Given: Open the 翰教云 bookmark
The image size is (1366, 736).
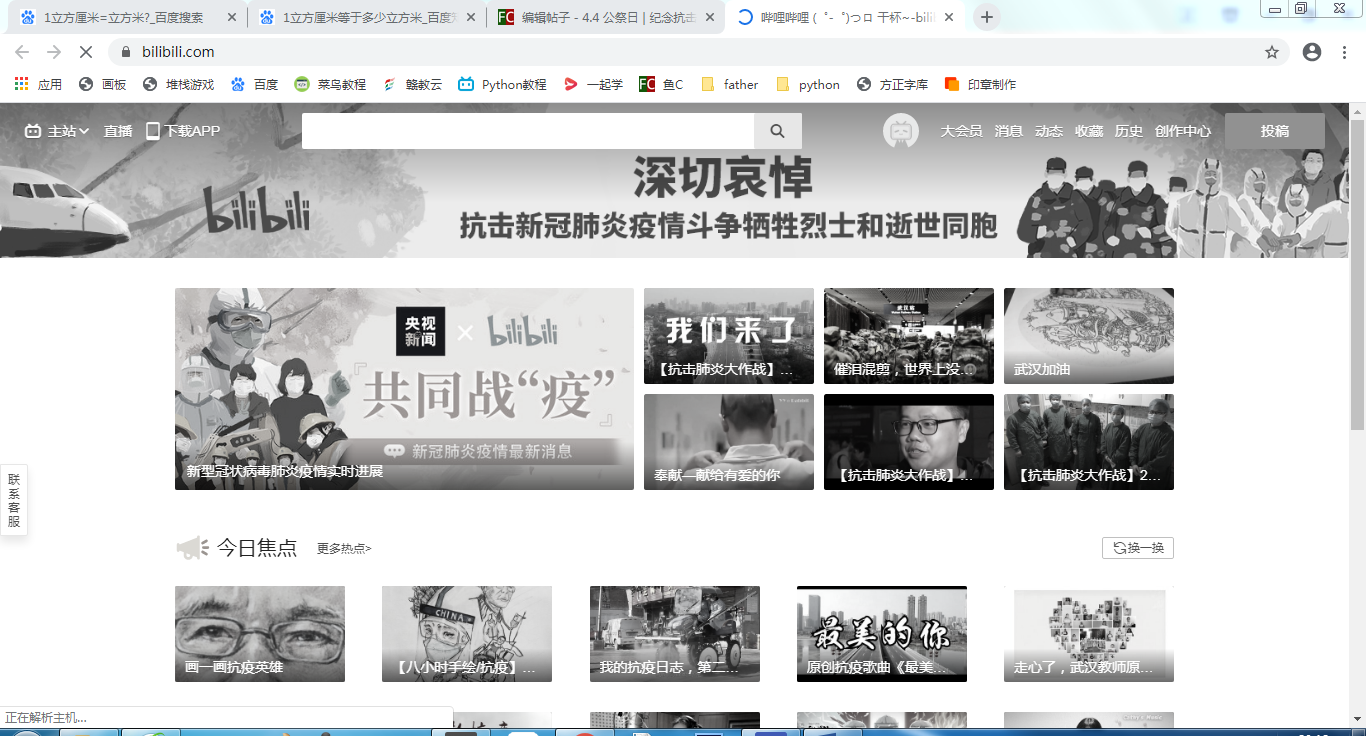Looking at the screenshot, I should [412, 85].
